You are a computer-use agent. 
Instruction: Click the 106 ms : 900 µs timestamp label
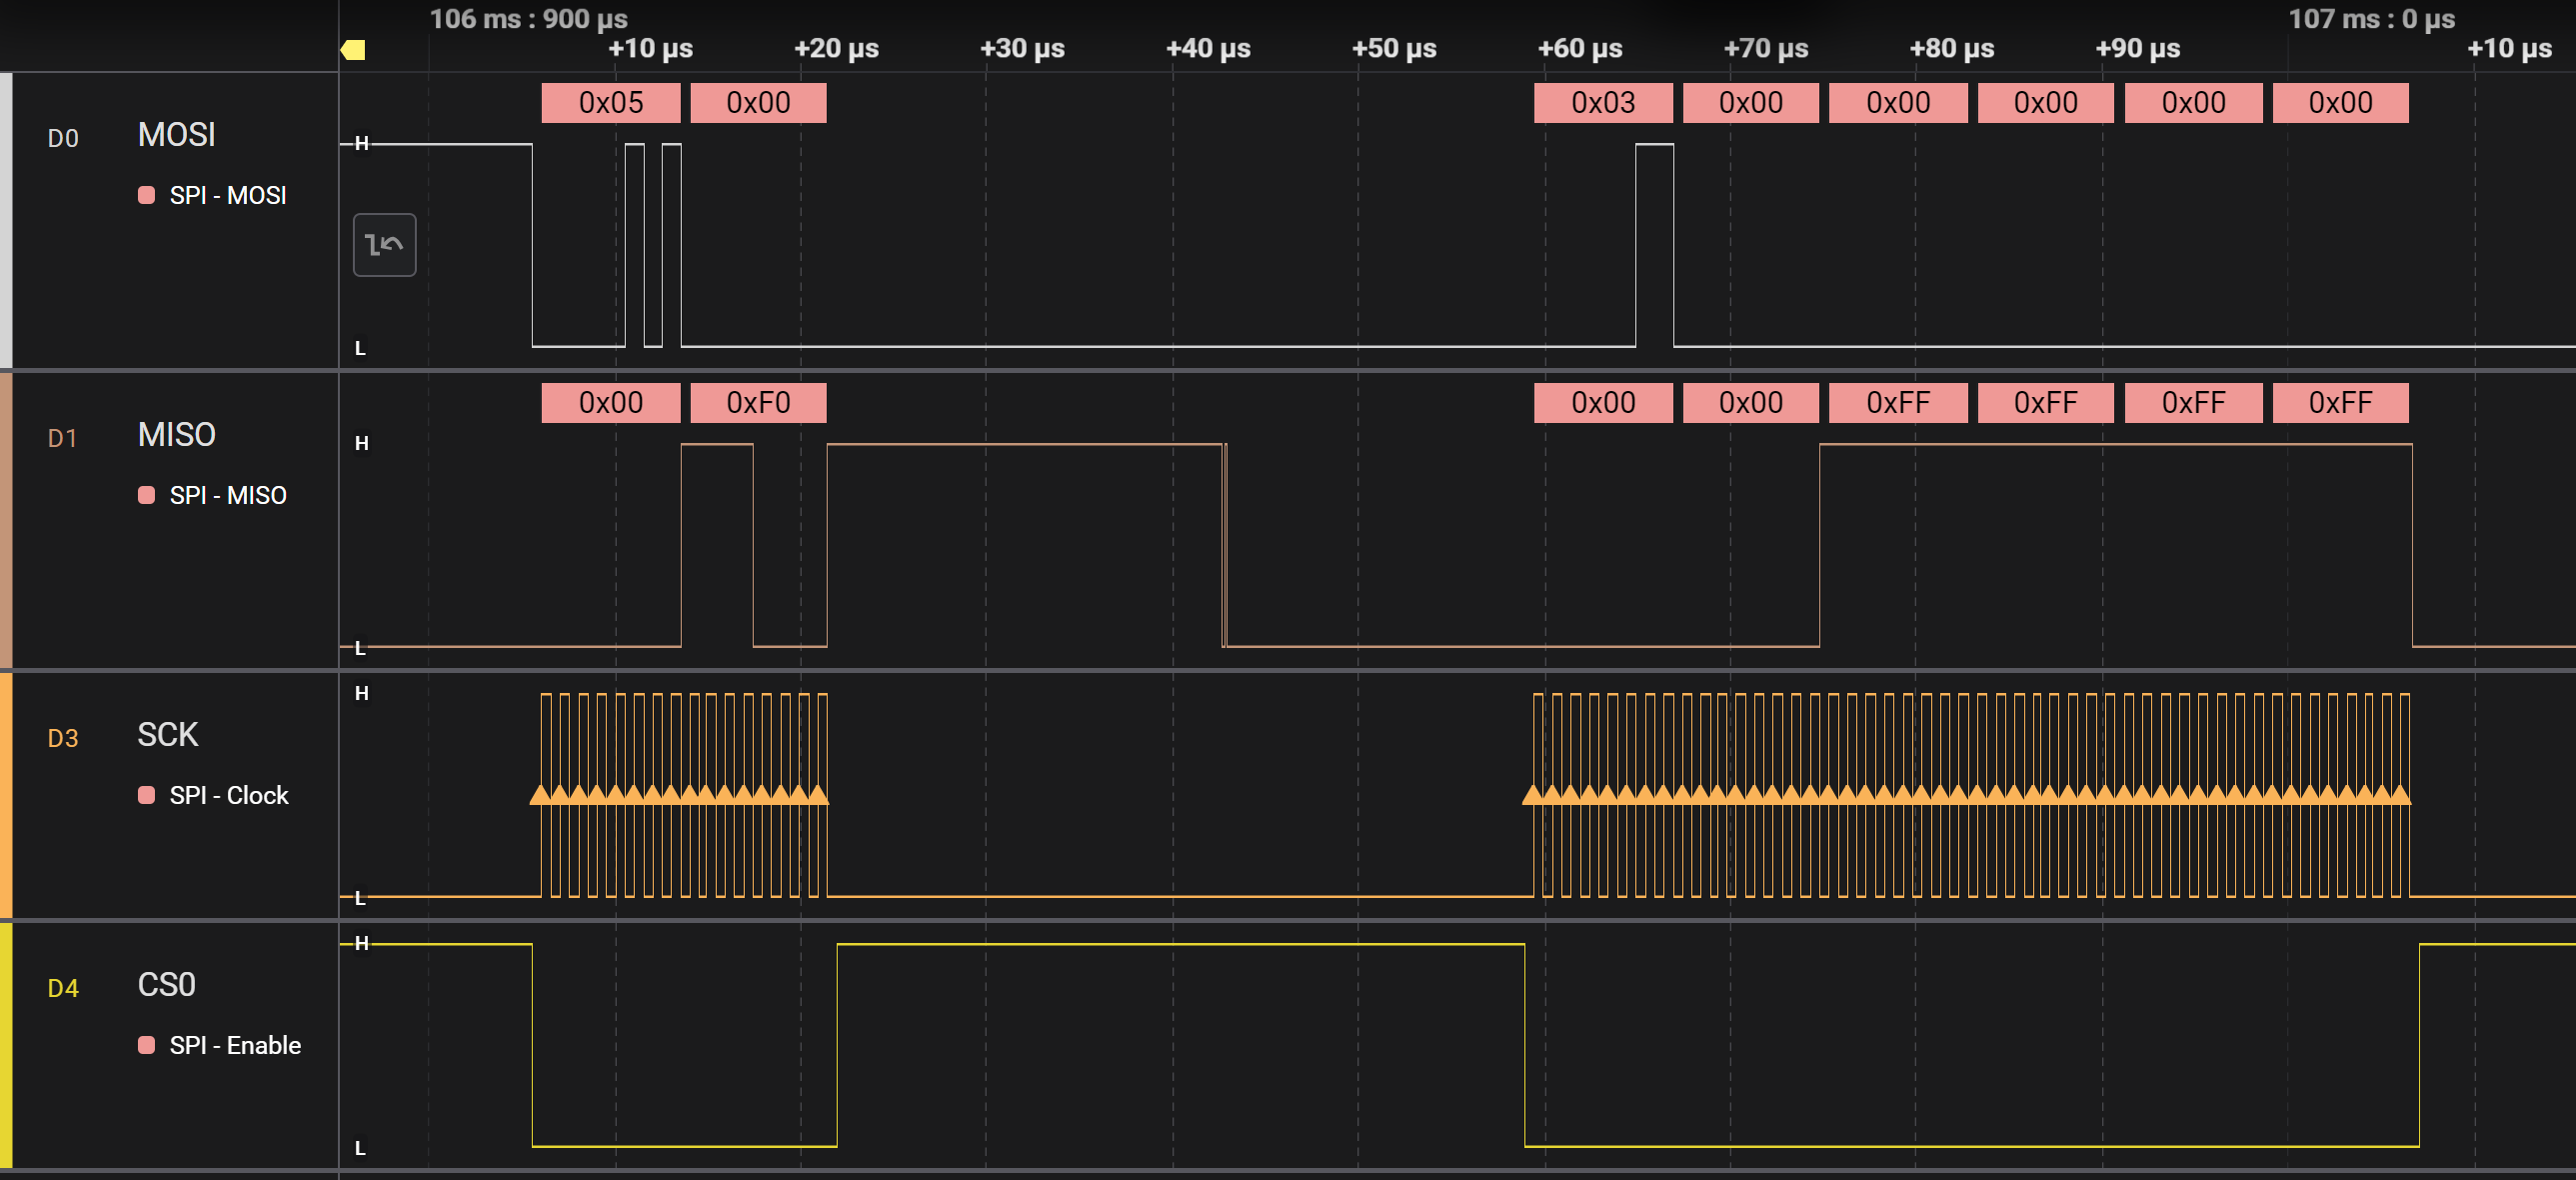tap(529, 18)
